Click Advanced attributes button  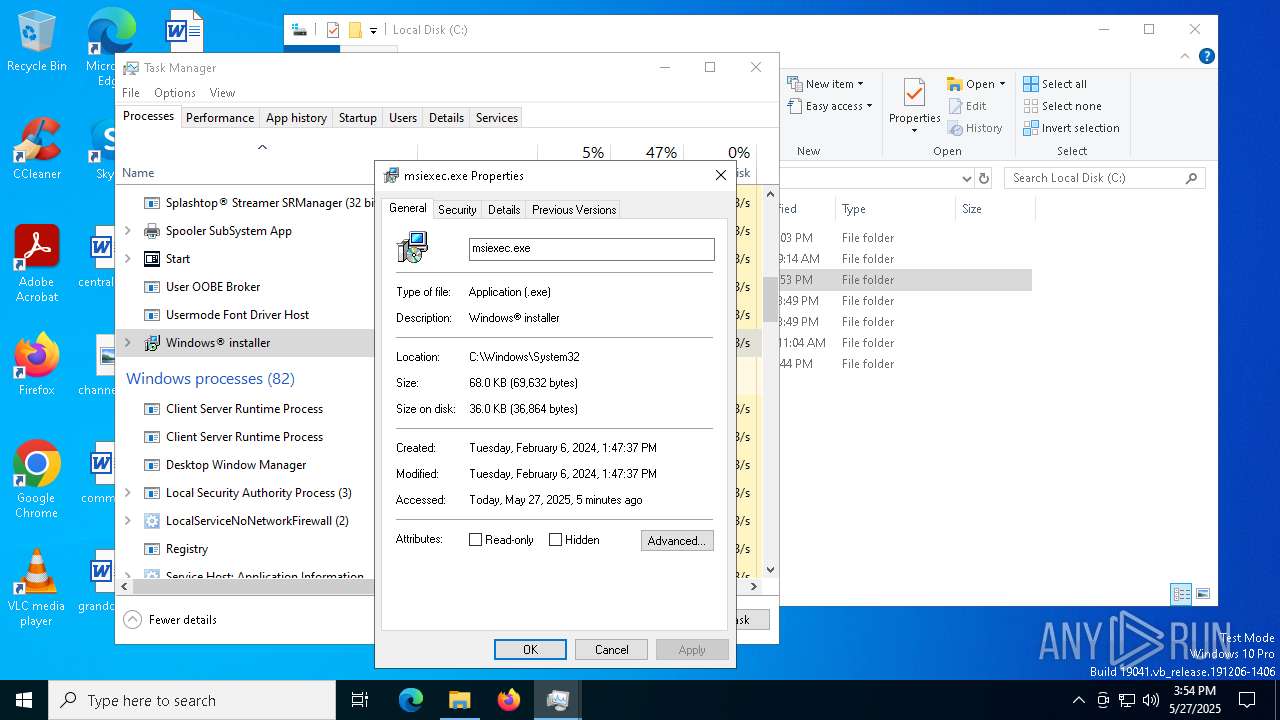coord(677,541)
